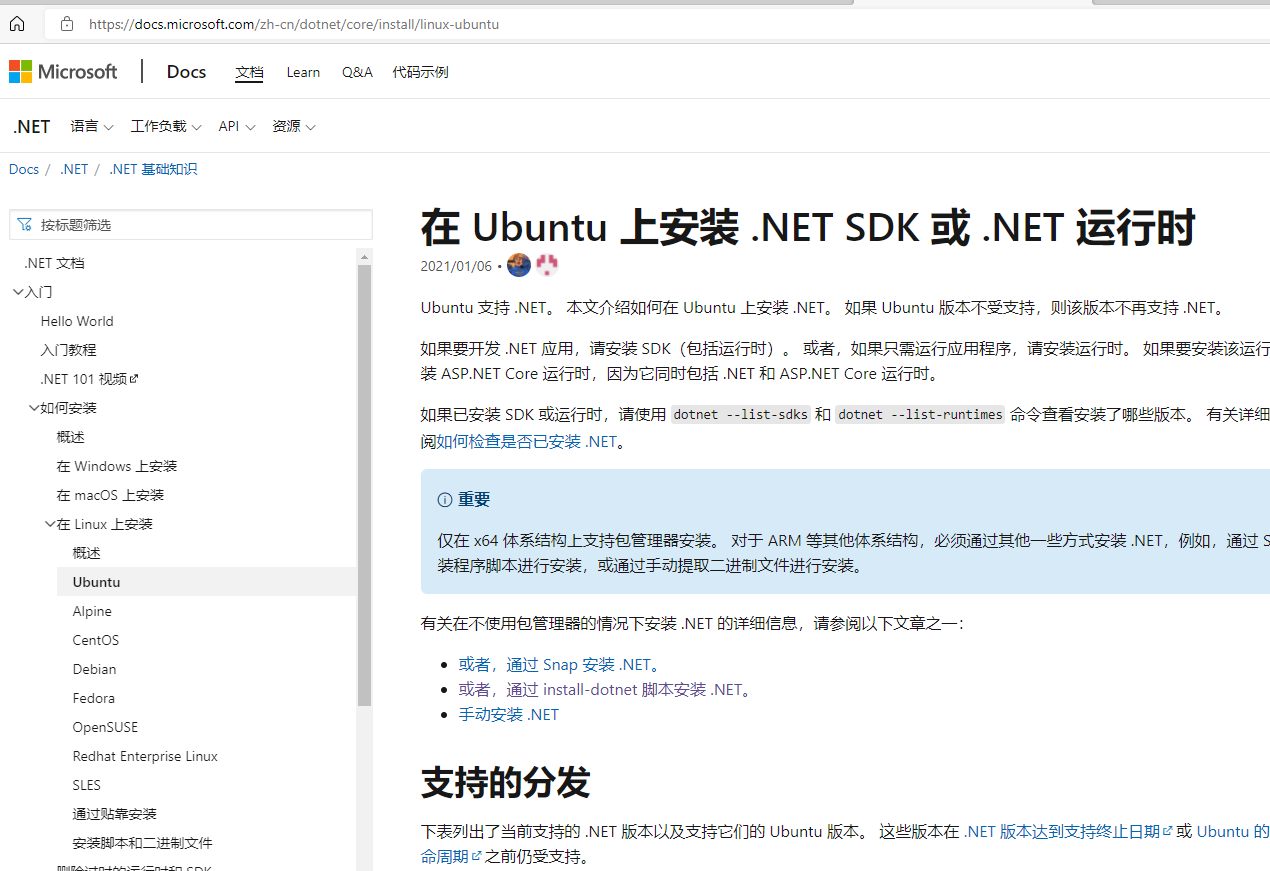
Task: Click the browser home icon
Action: click(x=17, y=24)
